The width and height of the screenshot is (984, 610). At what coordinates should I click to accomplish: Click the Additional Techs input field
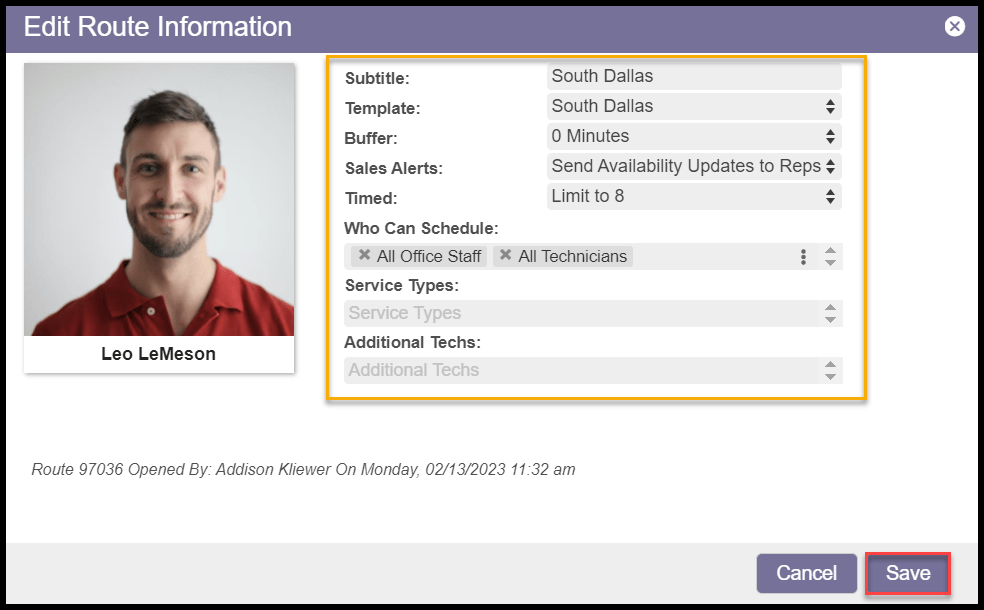tap(580, 370)
